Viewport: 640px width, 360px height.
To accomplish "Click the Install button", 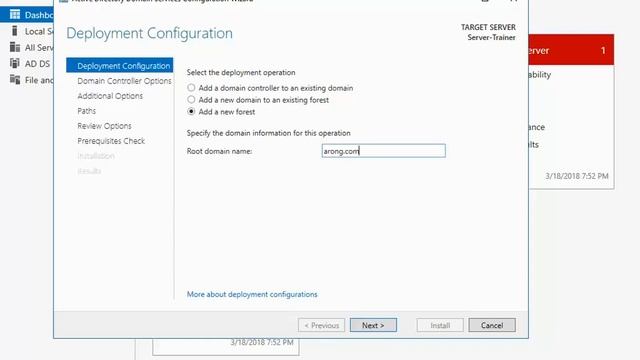I will coord(440,325).
